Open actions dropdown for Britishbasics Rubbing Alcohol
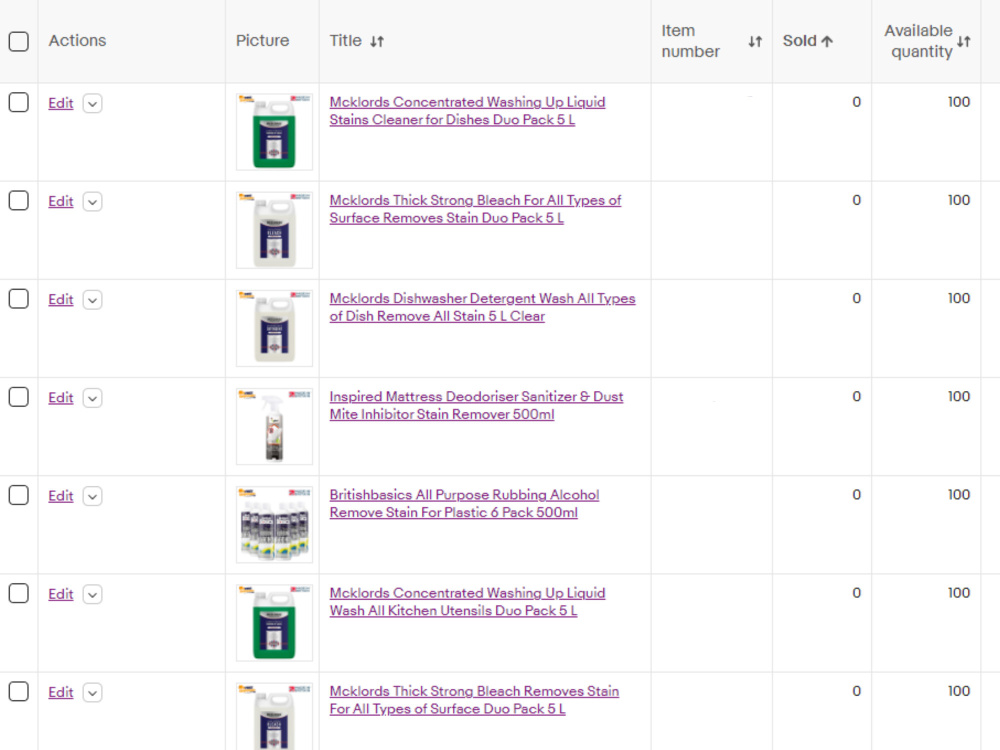This screenshot has height=750, width=1000. click(92, 496)
